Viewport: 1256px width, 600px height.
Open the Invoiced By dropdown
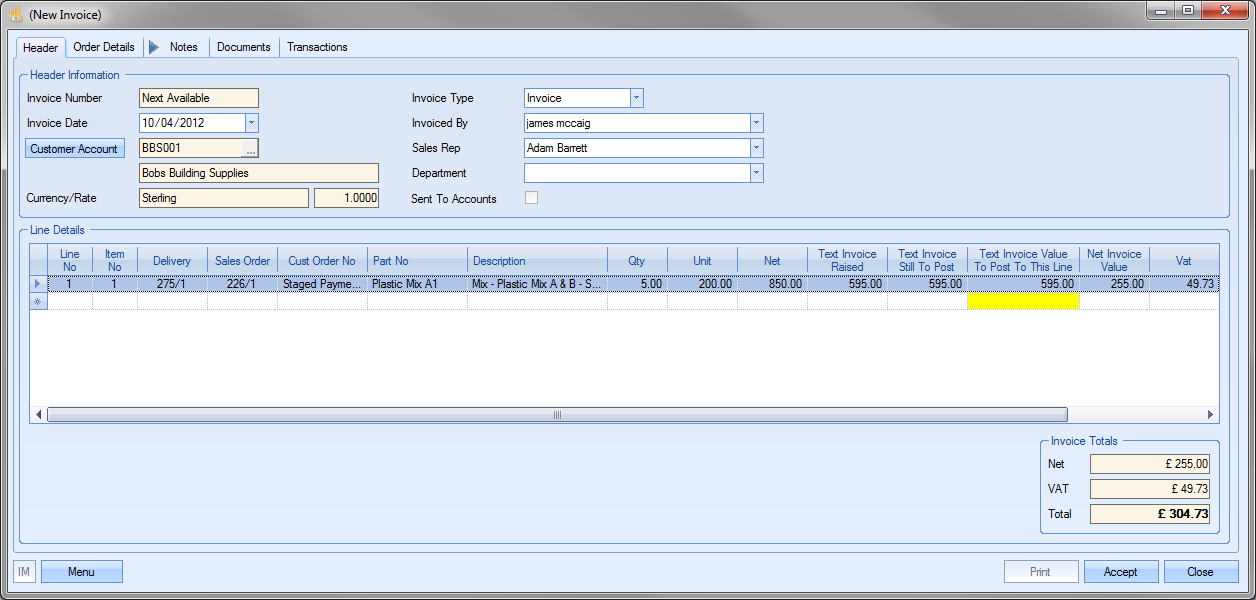tap(756, 123)
